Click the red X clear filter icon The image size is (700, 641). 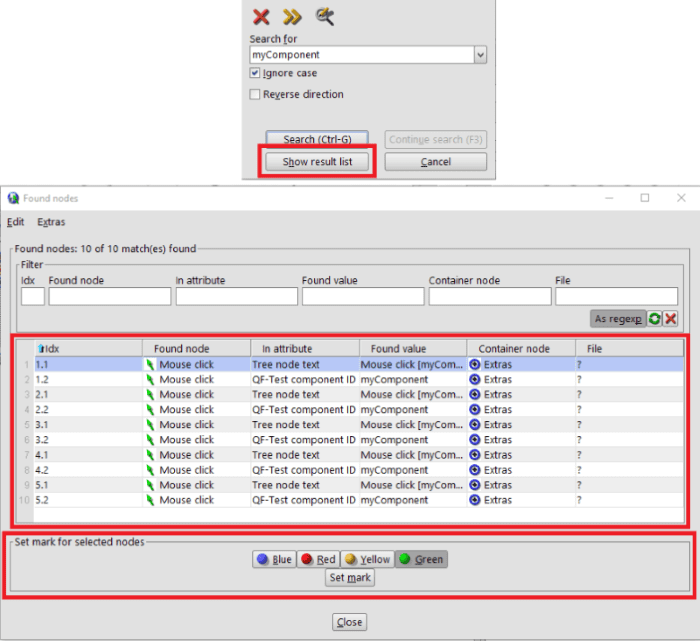[671, 319]
